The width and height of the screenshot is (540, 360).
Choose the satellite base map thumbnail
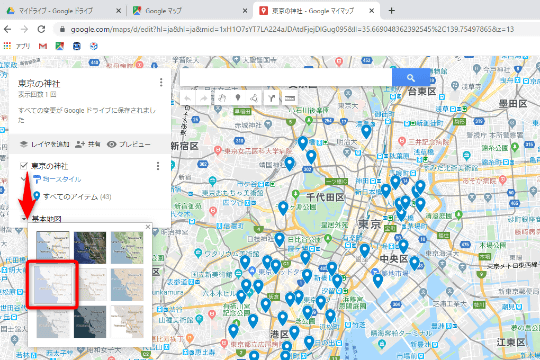(90, 247)
